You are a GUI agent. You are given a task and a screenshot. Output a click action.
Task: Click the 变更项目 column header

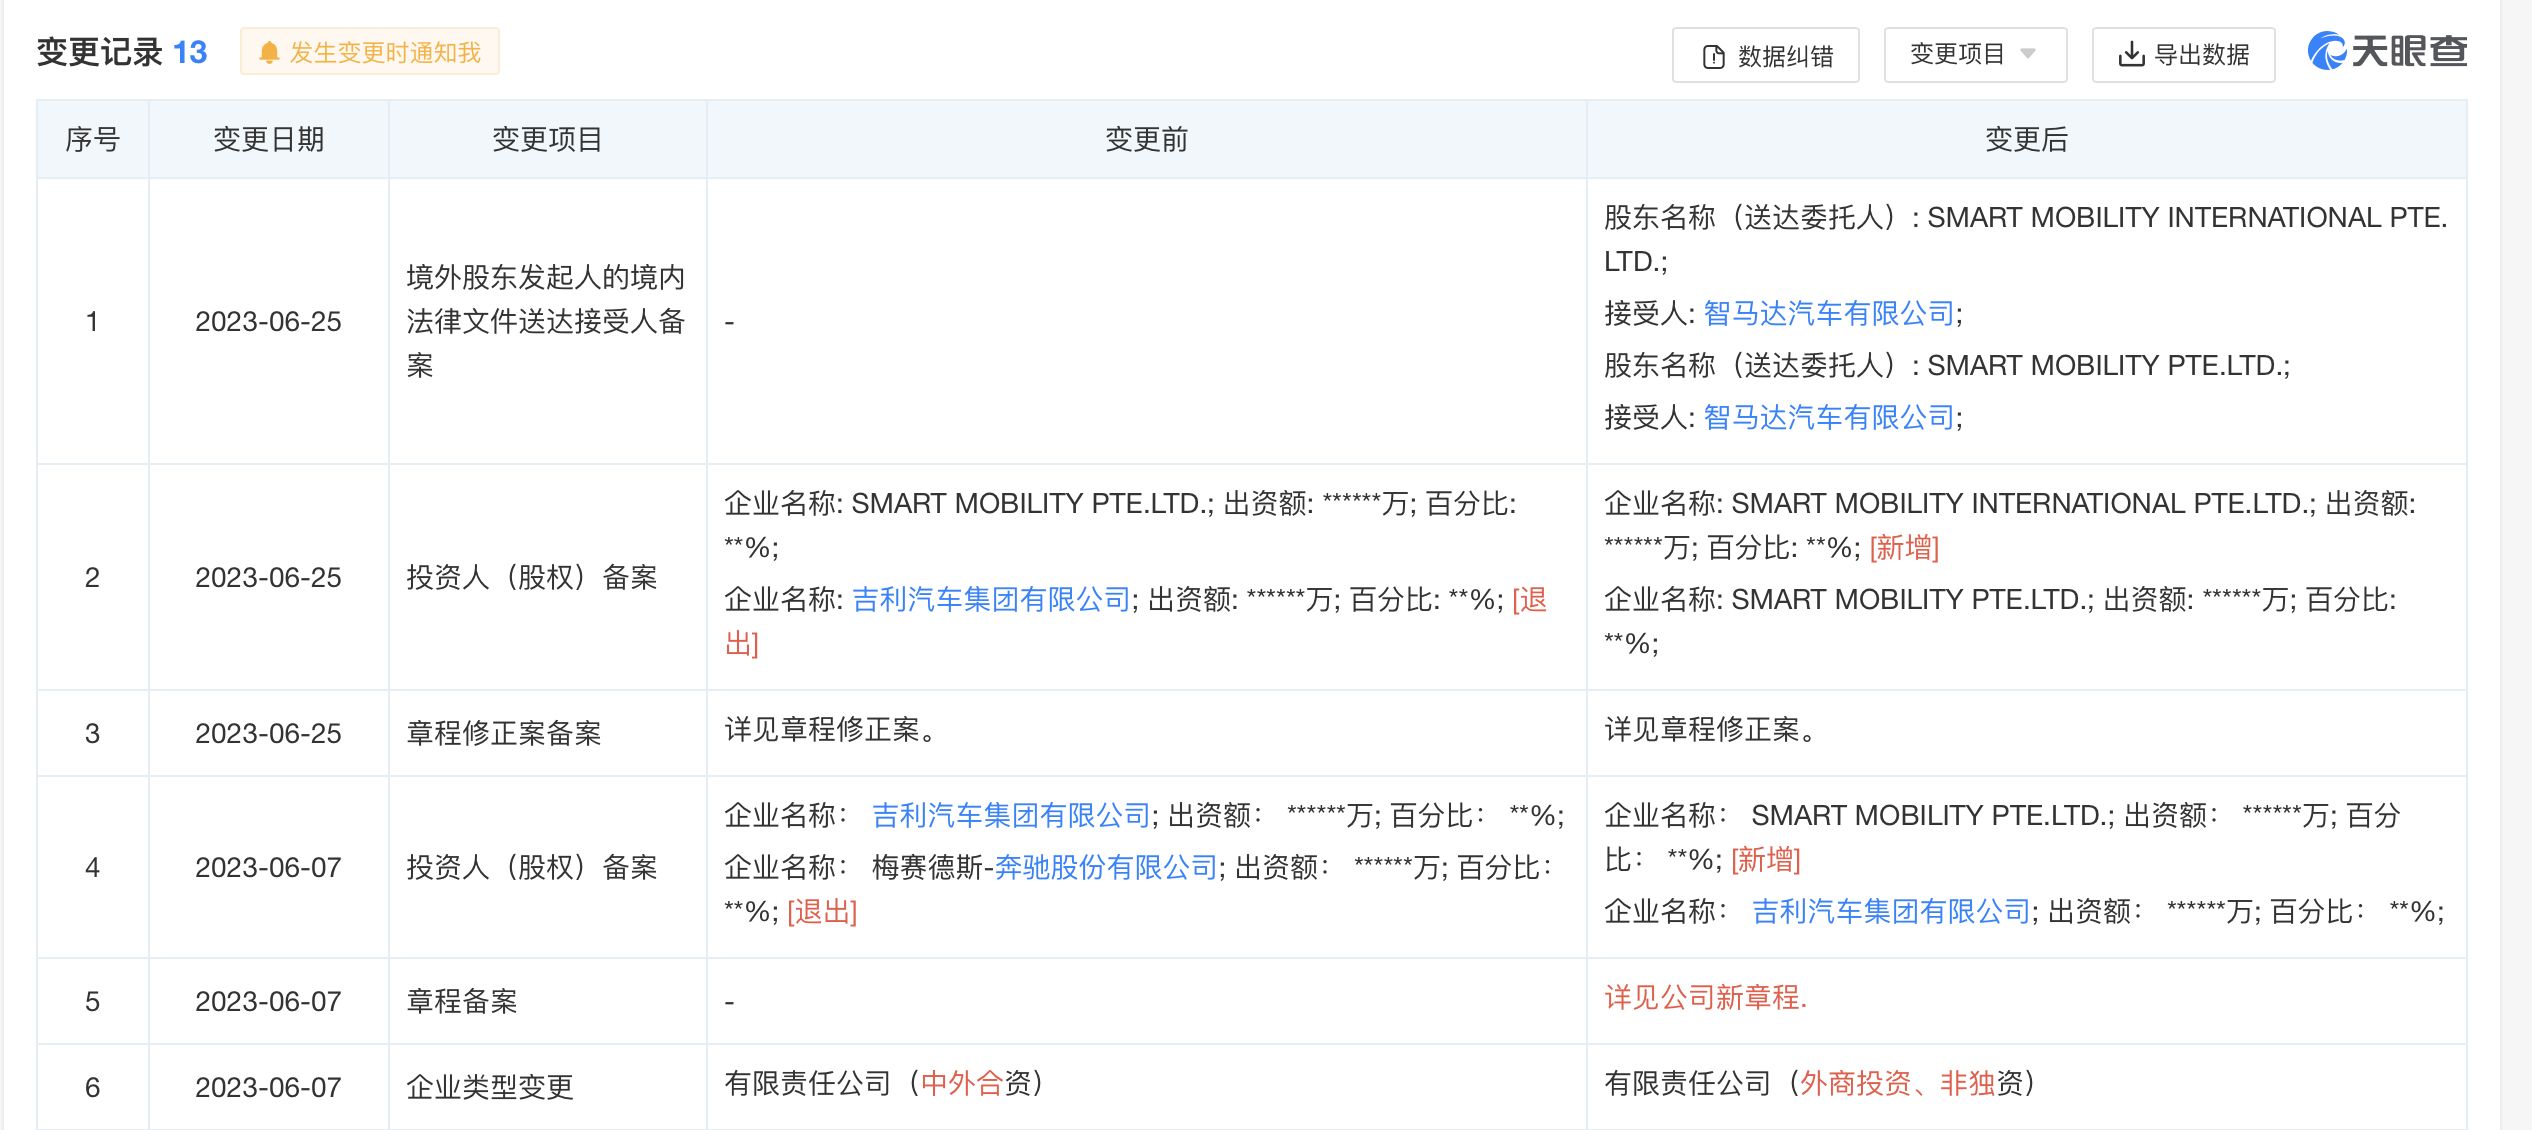coord(547,140)
